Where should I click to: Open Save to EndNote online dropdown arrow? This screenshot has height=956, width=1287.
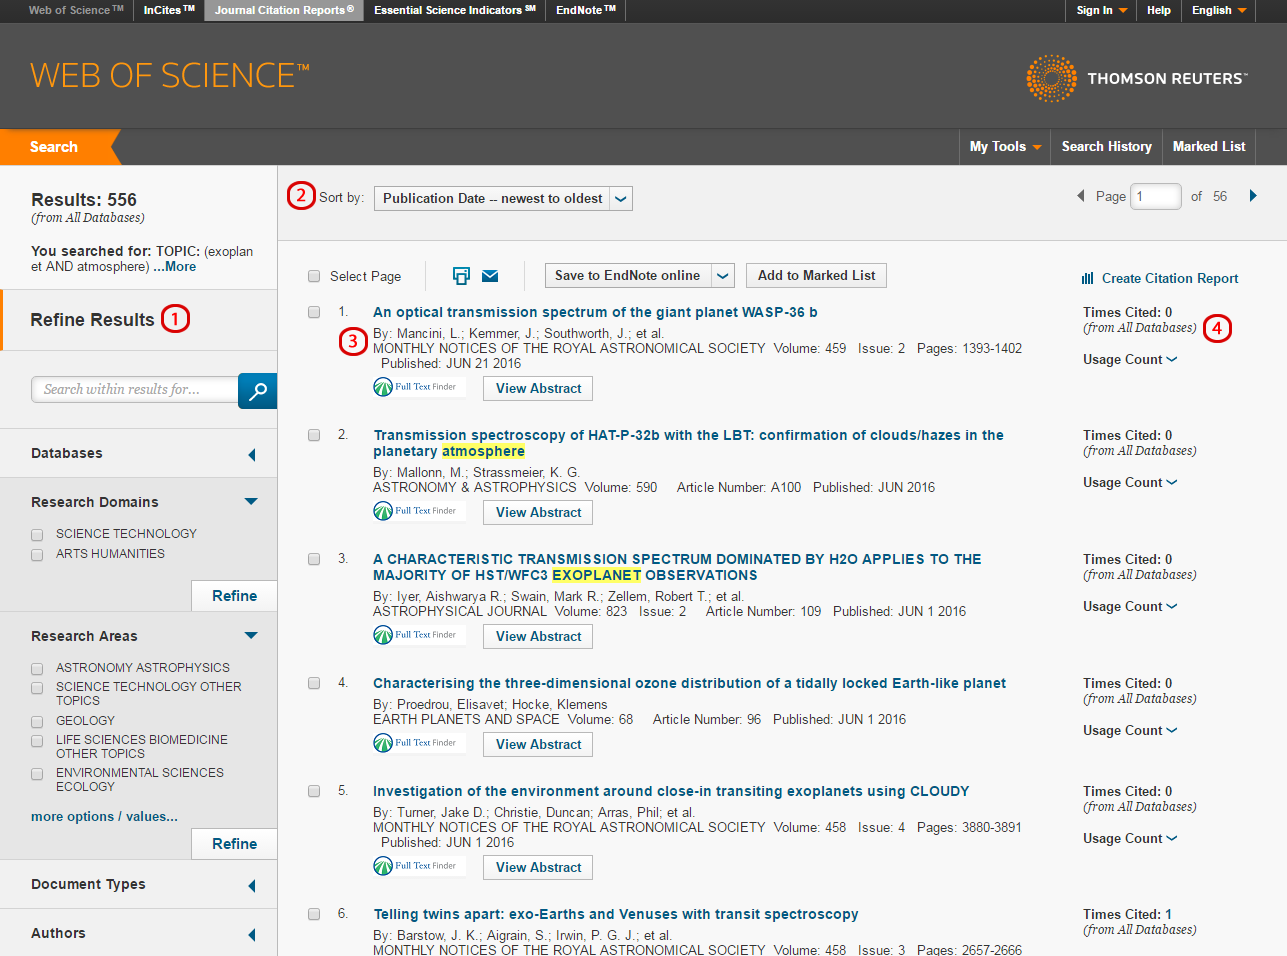click(x=723, y=276)
